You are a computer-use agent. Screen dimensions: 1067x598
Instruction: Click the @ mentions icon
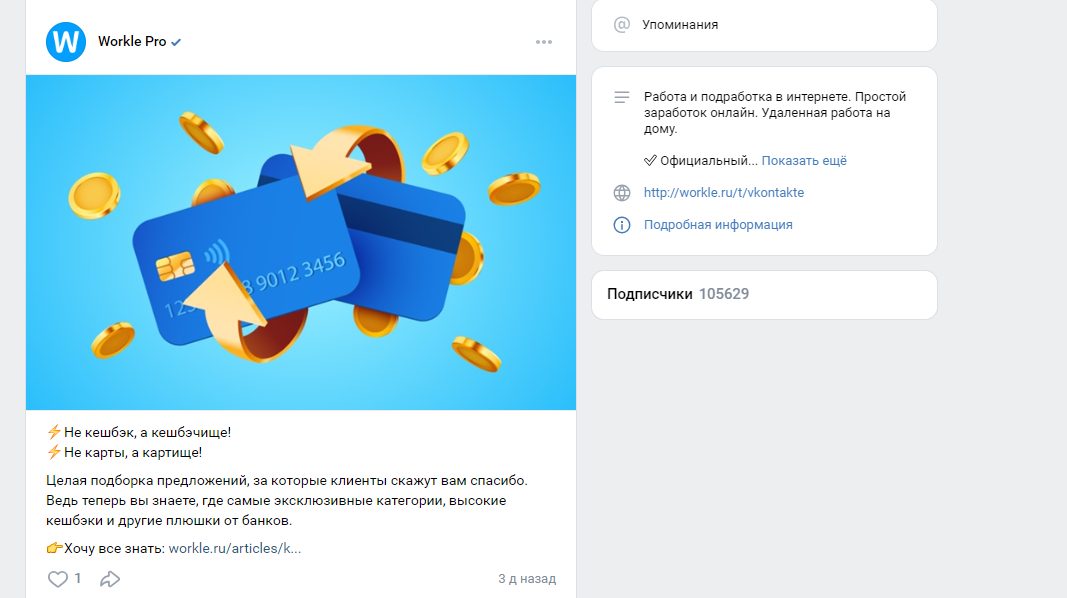pyautogui.click(x=621, y=25)
